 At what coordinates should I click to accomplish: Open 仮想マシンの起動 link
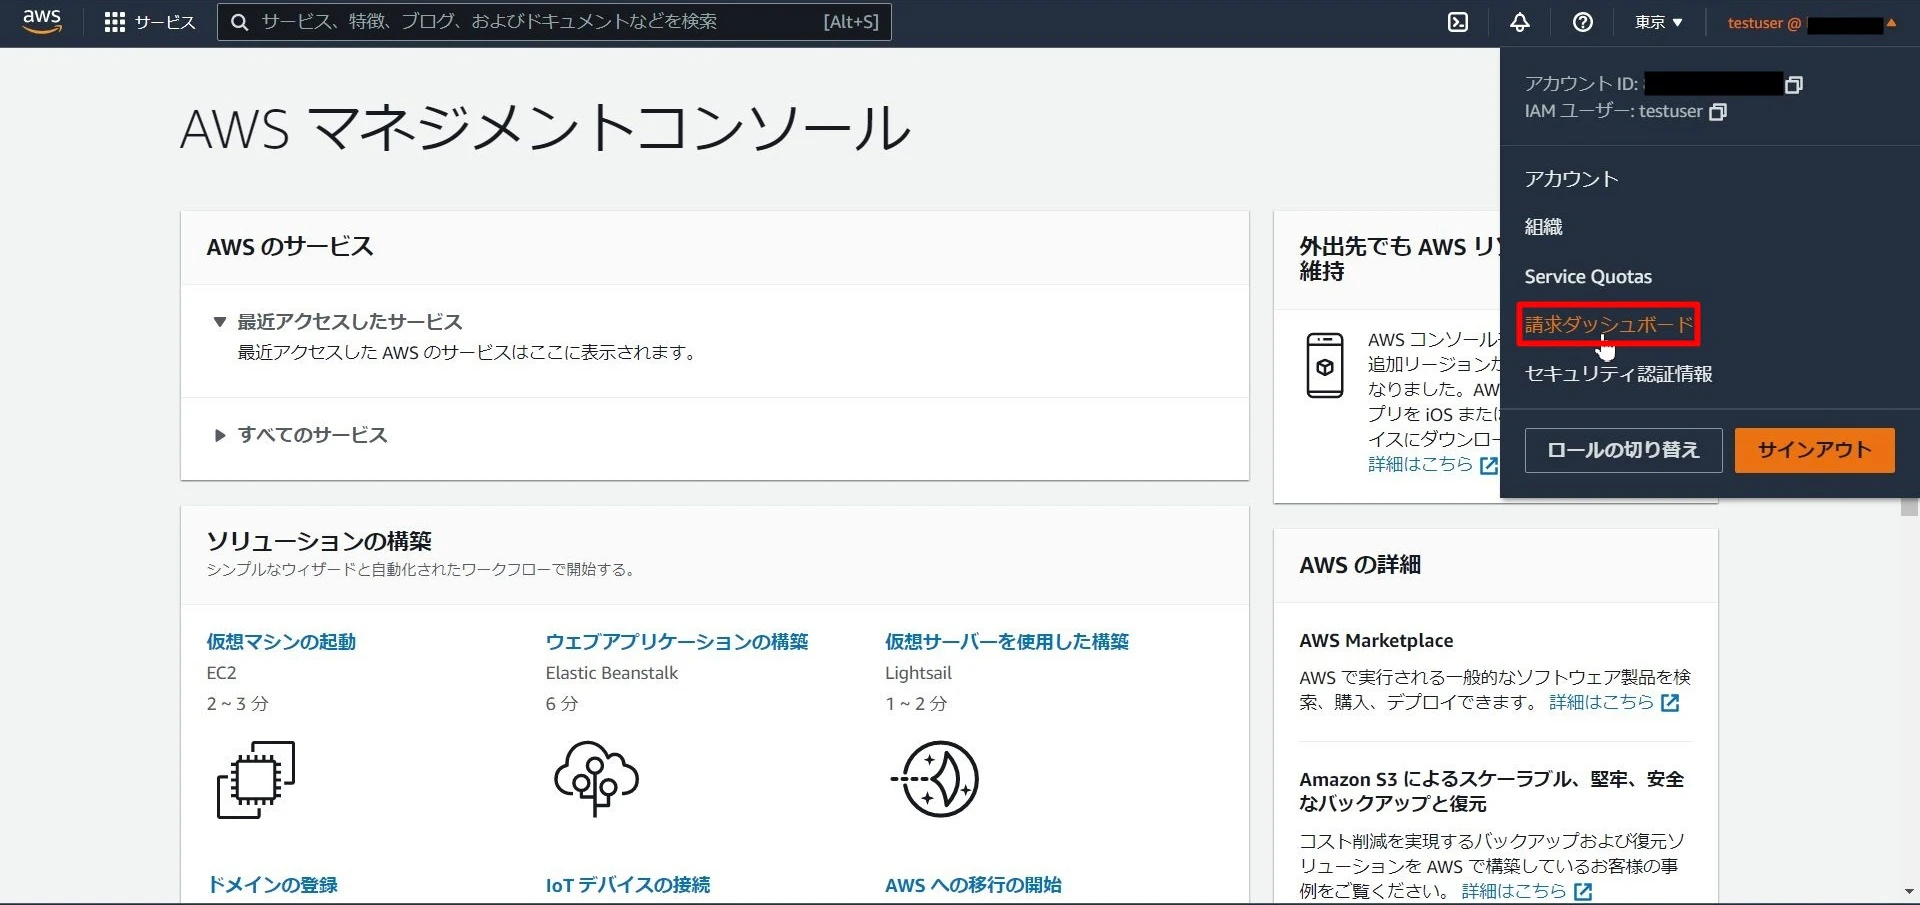281,642
